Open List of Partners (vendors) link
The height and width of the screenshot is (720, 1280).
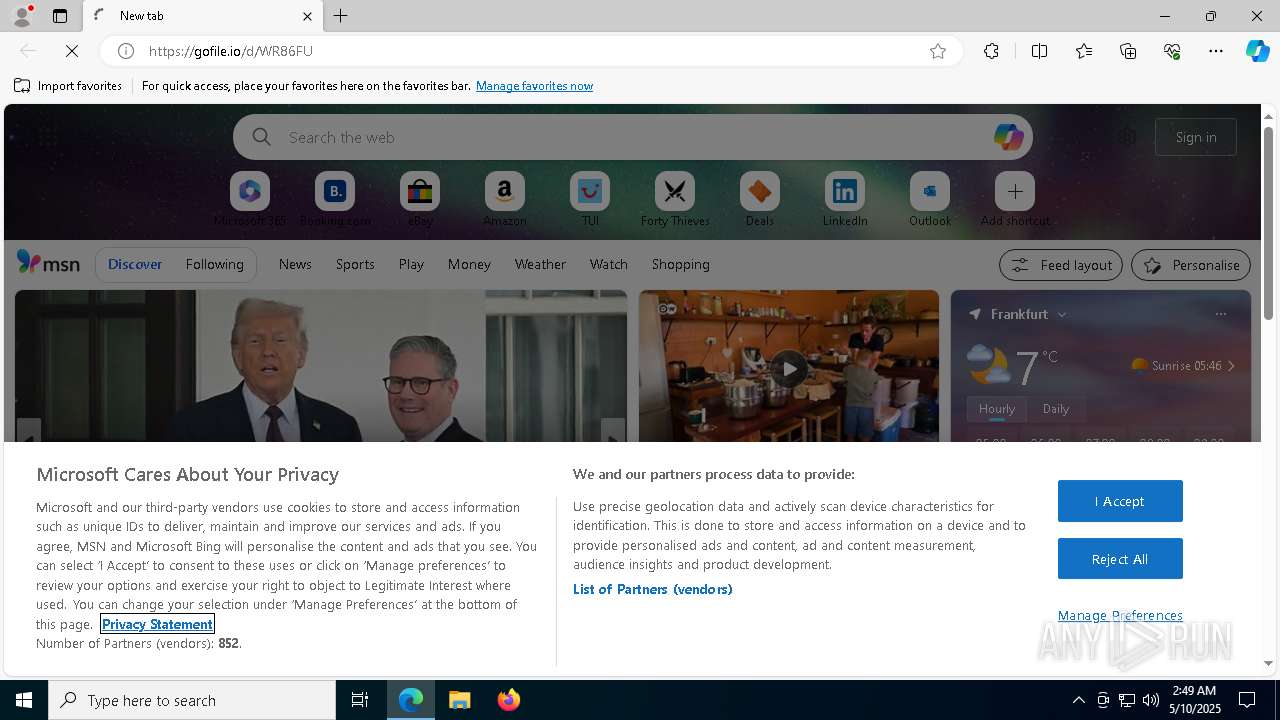click(653, 589)
